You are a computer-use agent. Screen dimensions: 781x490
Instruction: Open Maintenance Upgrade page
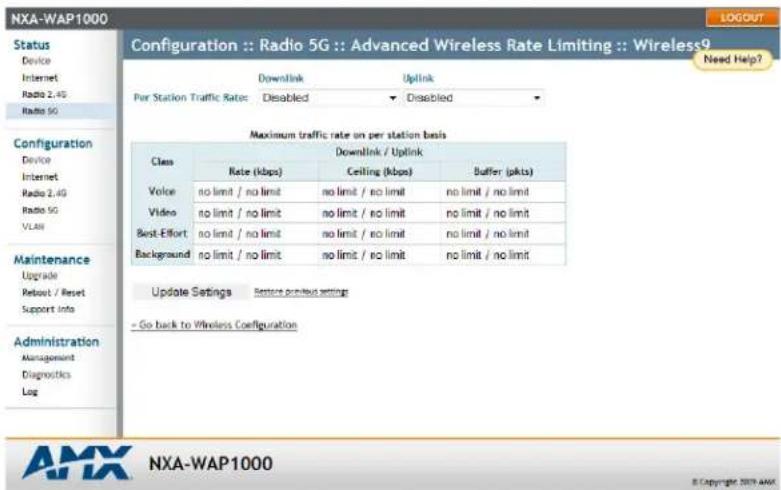pos(39,275)
